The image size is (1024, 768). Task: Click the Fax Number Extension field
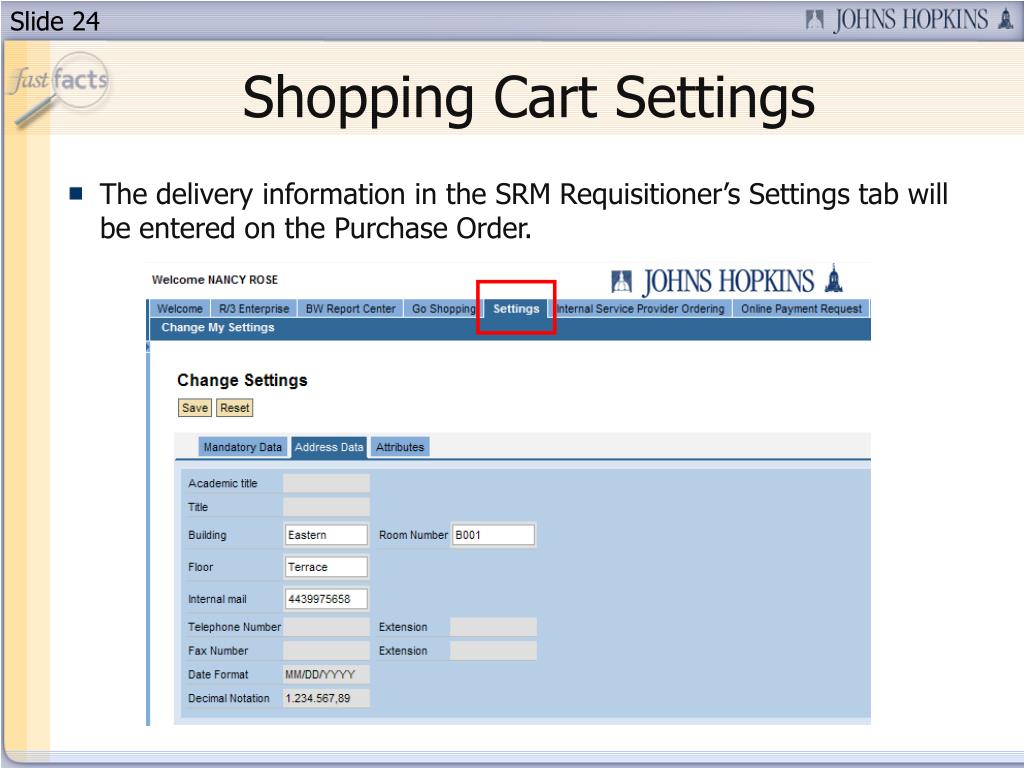click(x=494, y=650)
